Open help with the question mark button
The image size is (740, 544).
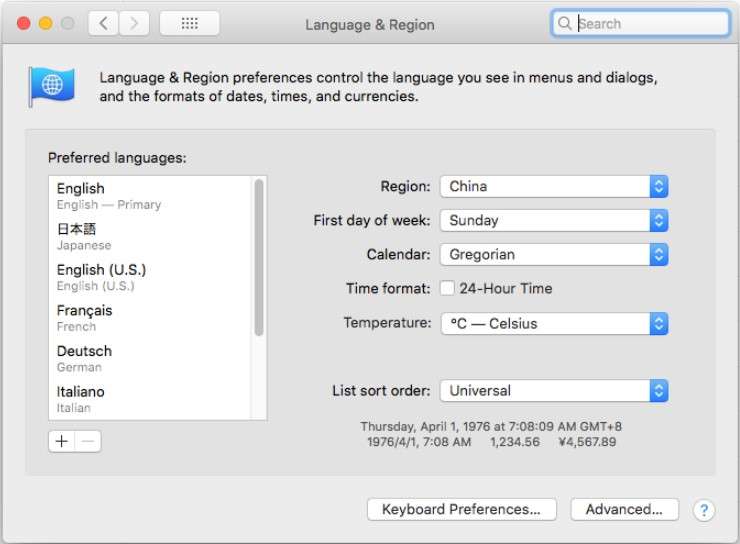(x=704, y=510)
